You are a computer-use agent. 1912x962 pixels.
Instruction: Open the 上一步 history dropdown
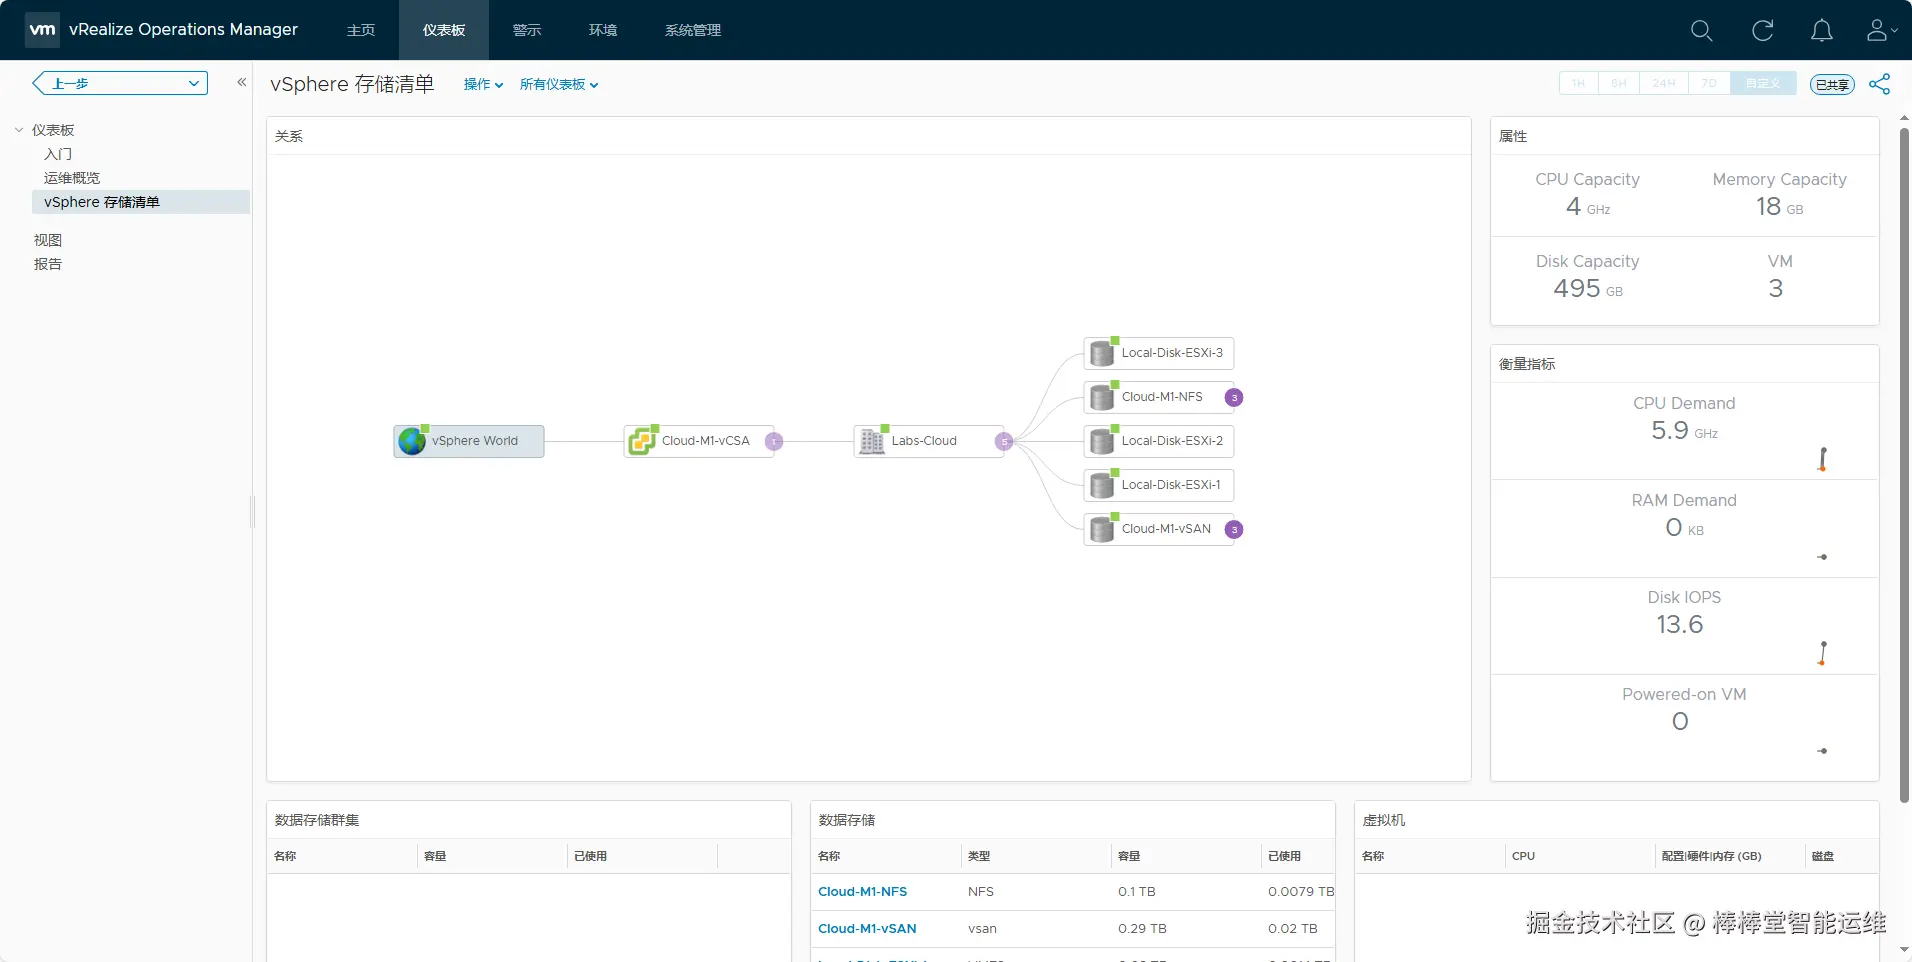(120, 83)
